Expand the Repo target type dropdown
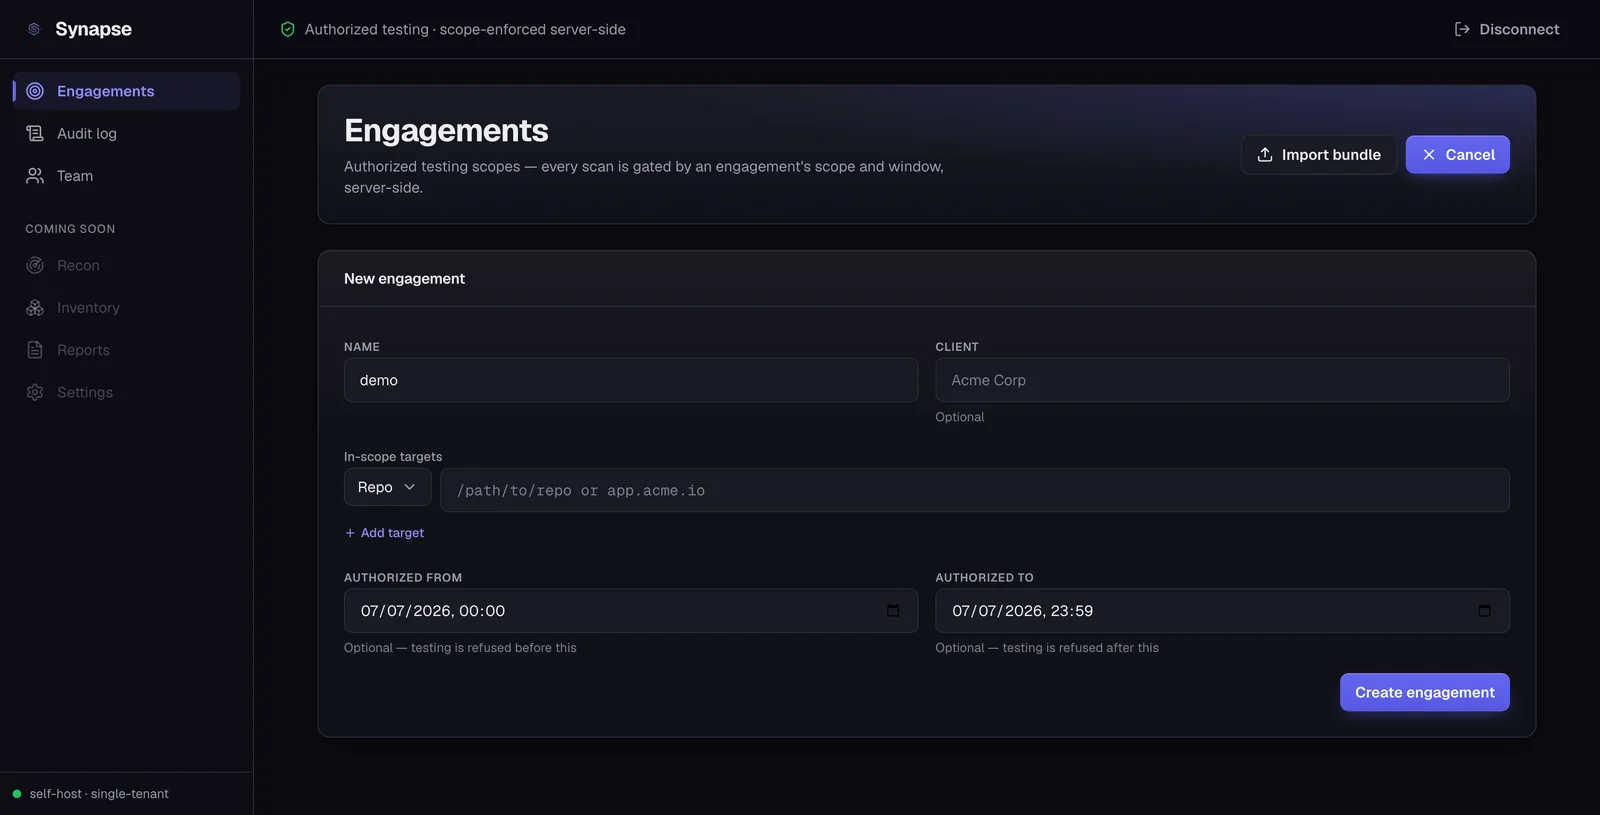Screen dimensions: 1600x815 [388, 487]
